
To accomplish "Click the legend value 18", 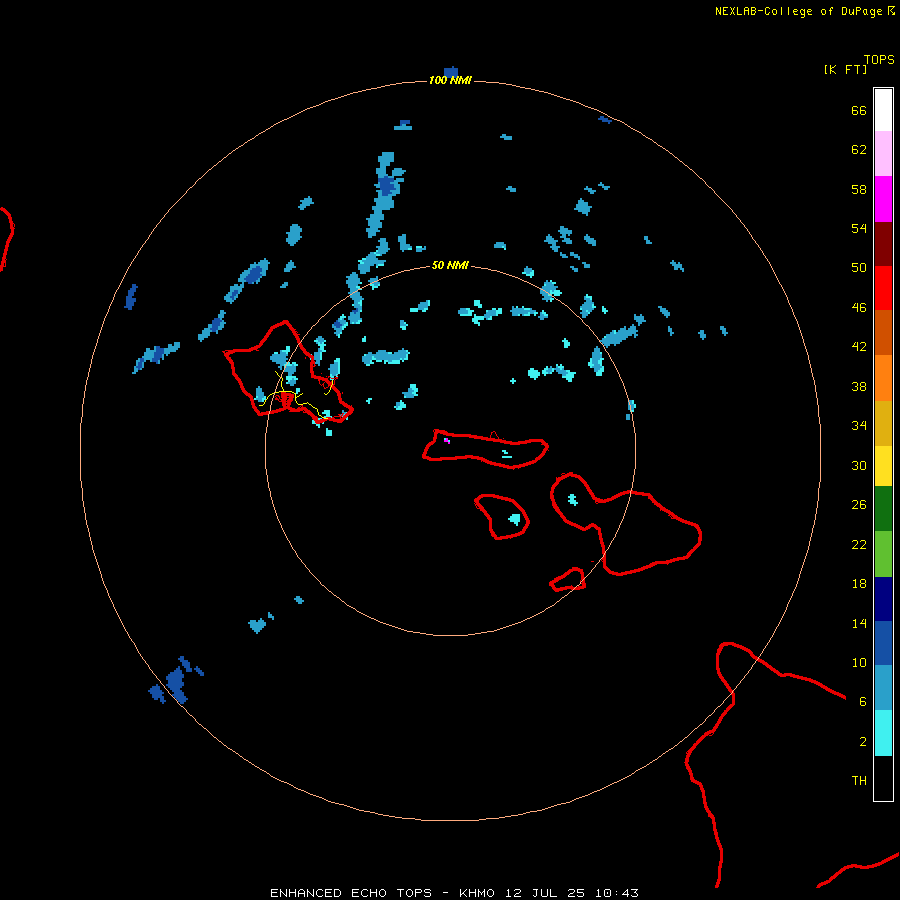I will (859, 584).
